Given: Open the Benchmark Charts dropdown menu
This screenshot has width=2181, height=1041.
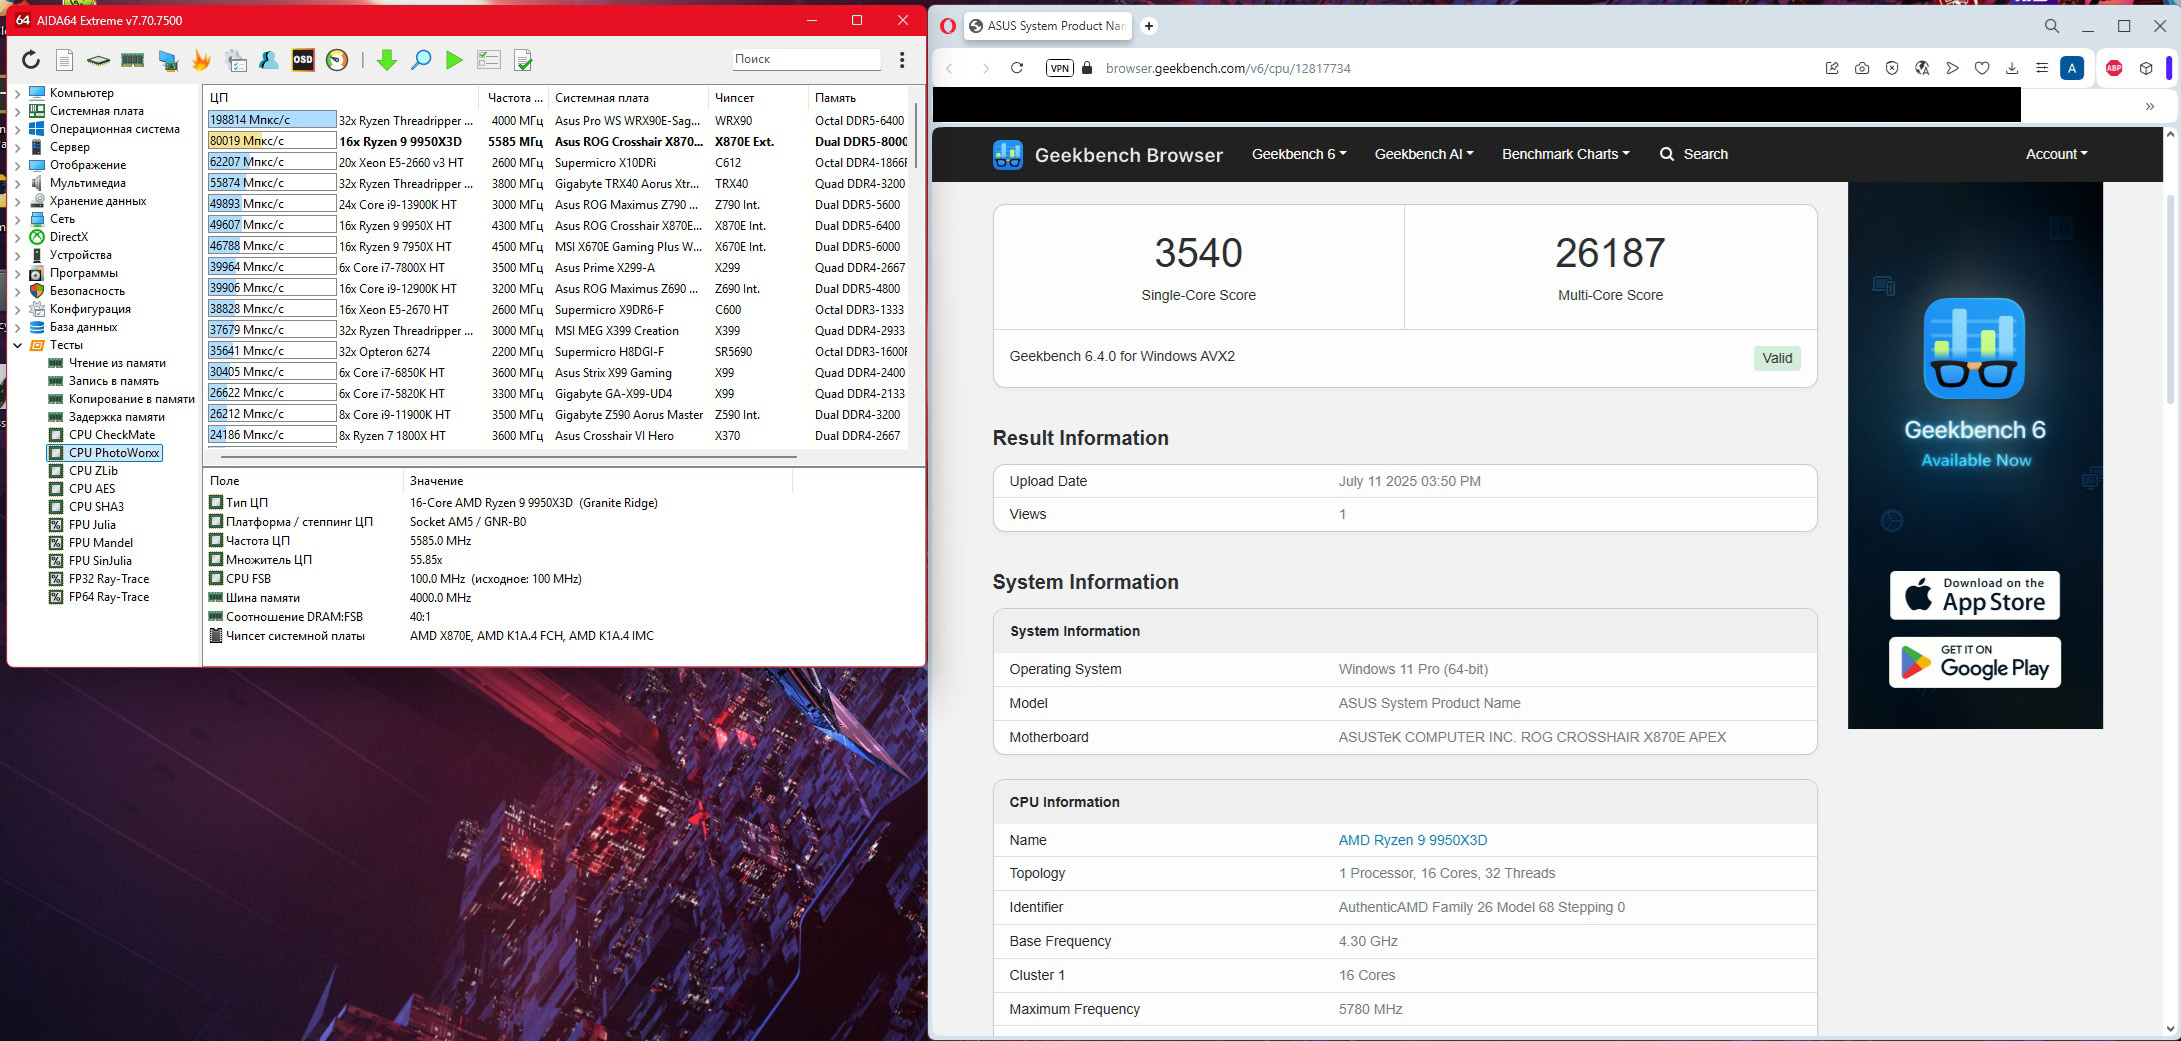Looking at the screenshot, I should tap(1566, 154).
